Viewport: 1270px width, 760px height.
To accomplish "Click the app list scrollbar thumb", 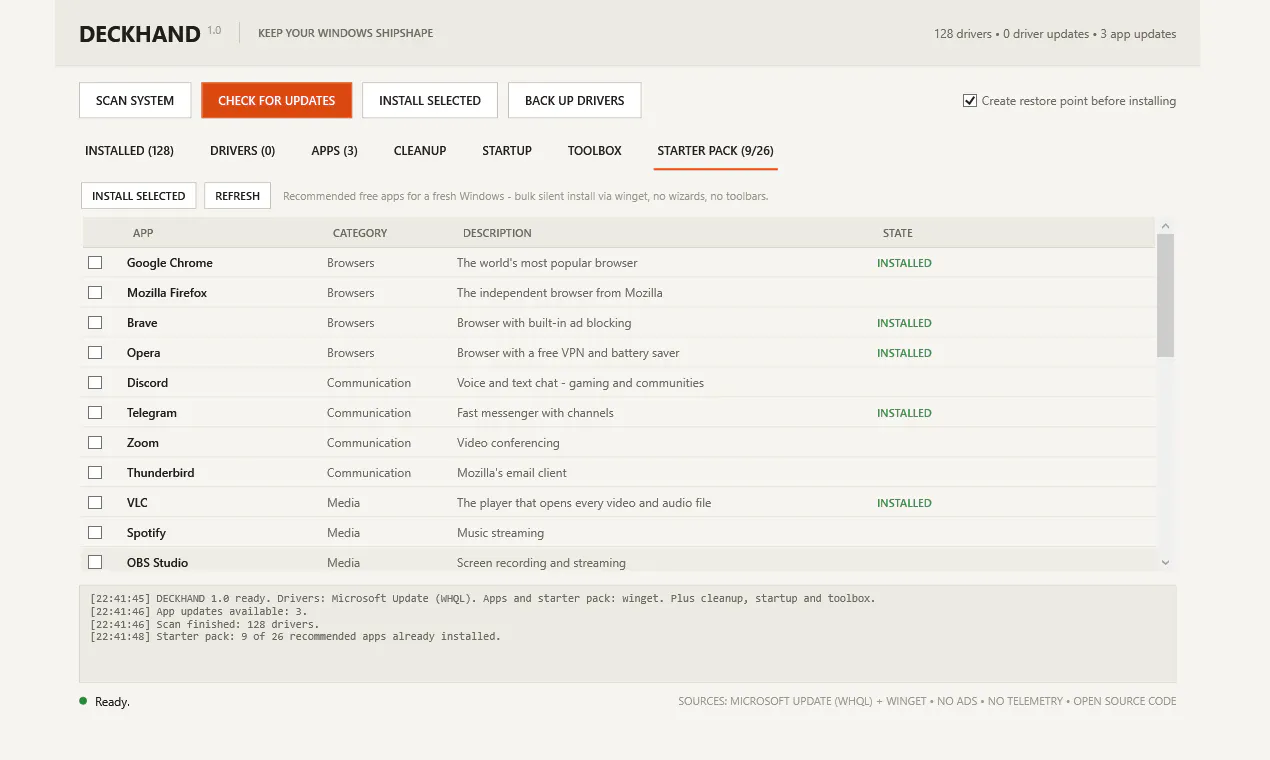I will coord(1166,296).
